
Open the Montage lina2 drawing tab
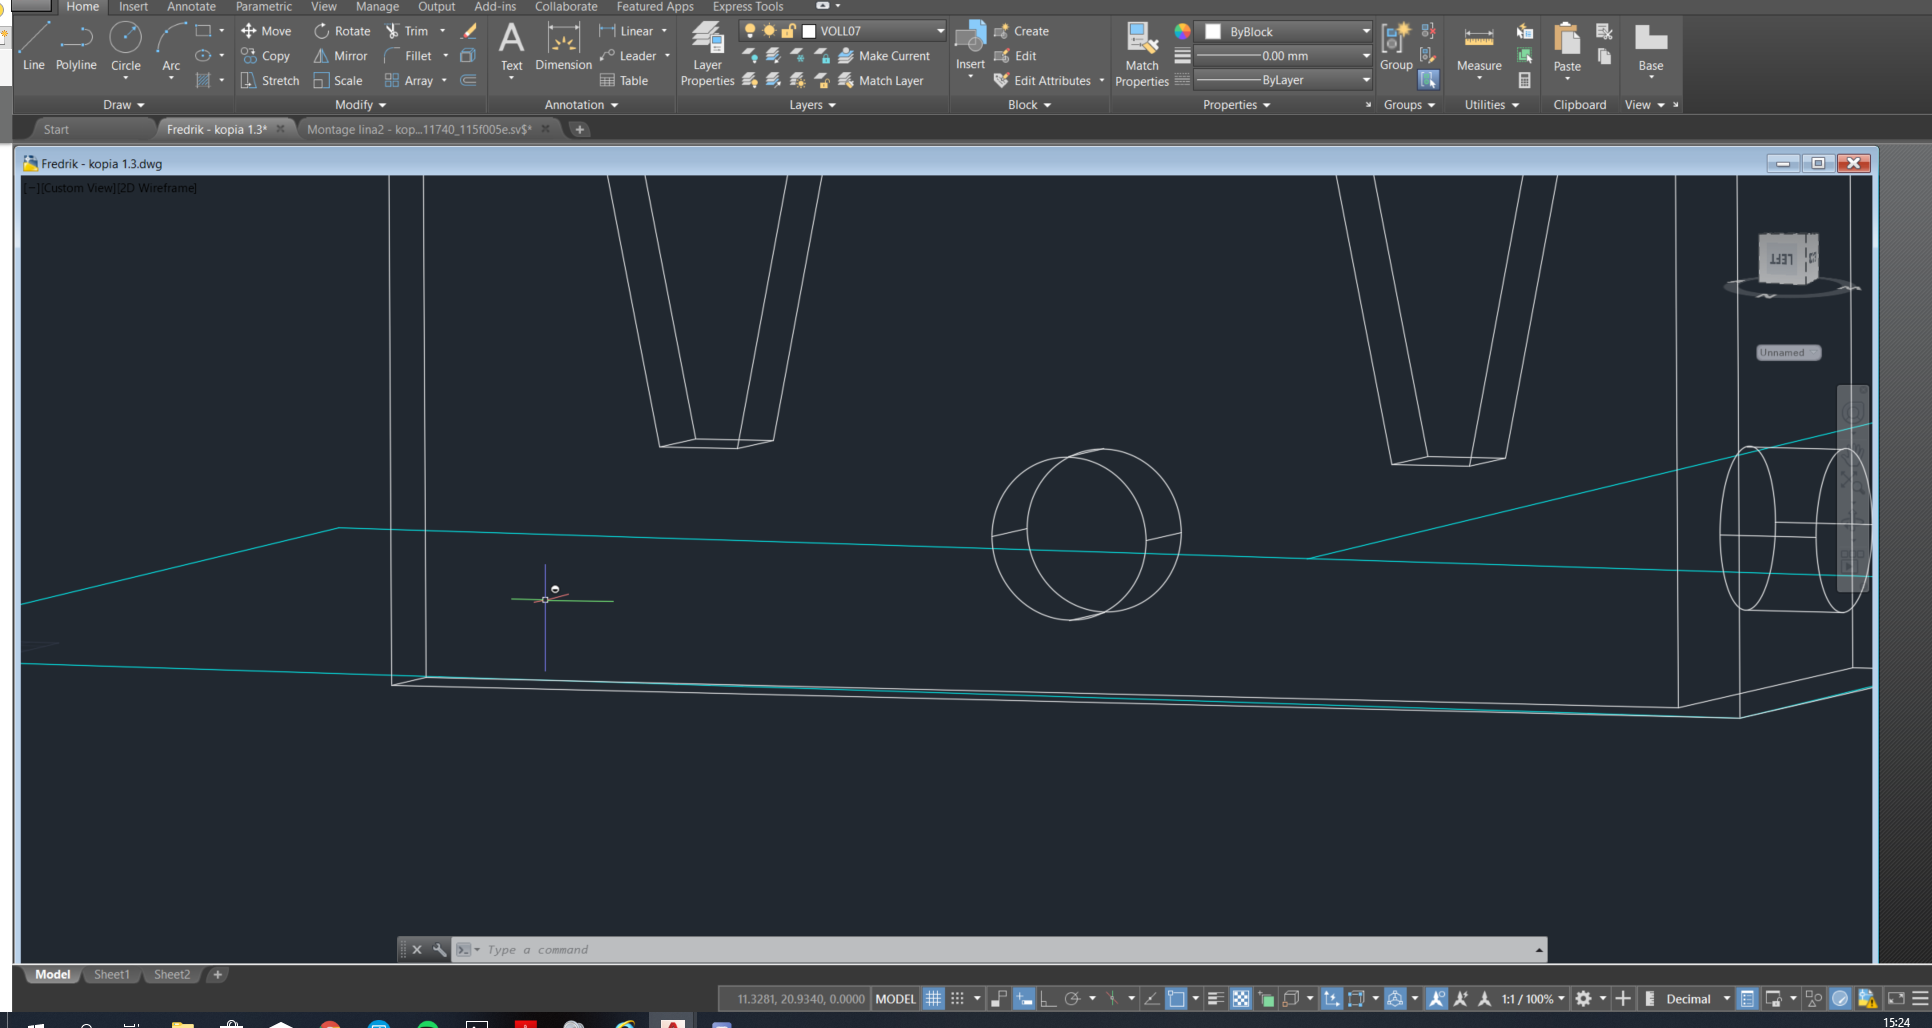pyautogui.click(x=420, y=129)
